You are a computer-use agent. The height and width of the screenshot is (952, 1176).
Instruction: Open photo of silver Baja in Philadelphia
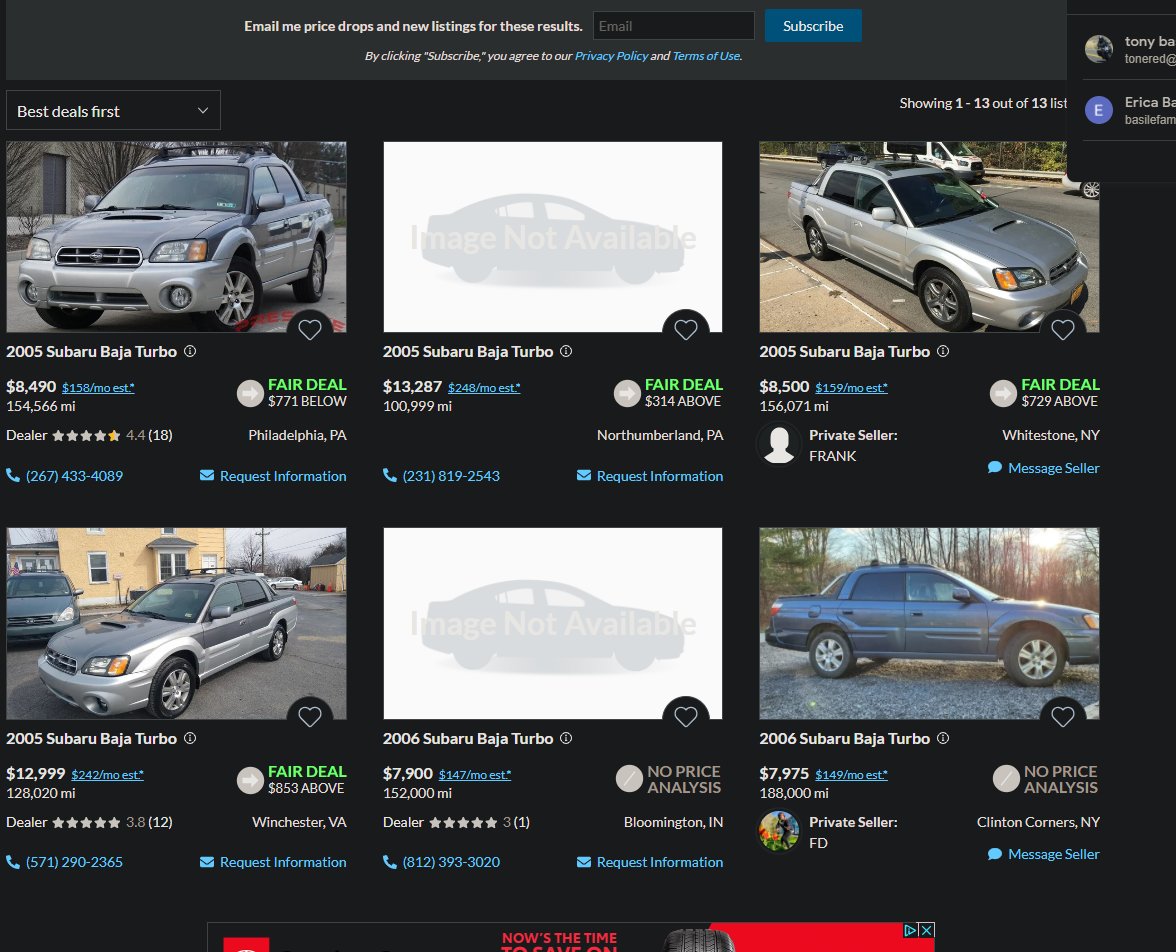(x=176, y=236)
